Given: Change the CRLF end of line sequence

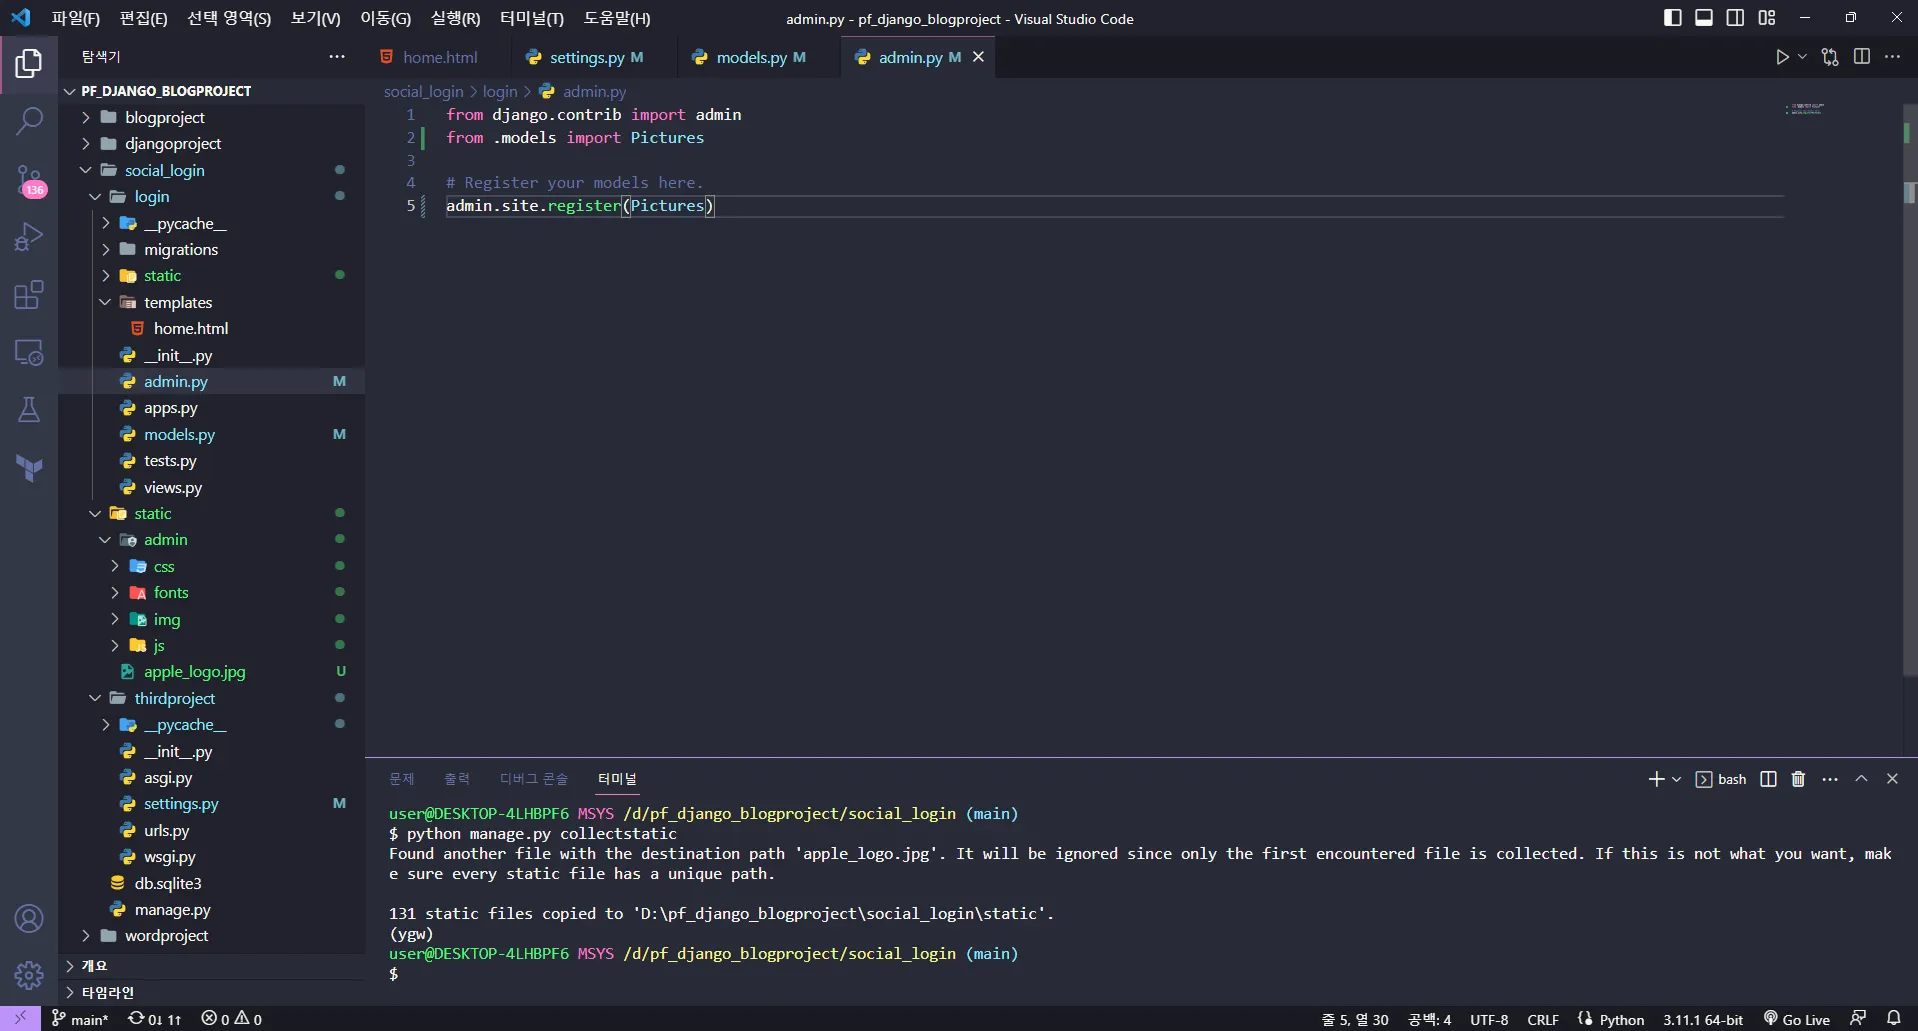Looking at the screenshot, I should point(1543,1019).
